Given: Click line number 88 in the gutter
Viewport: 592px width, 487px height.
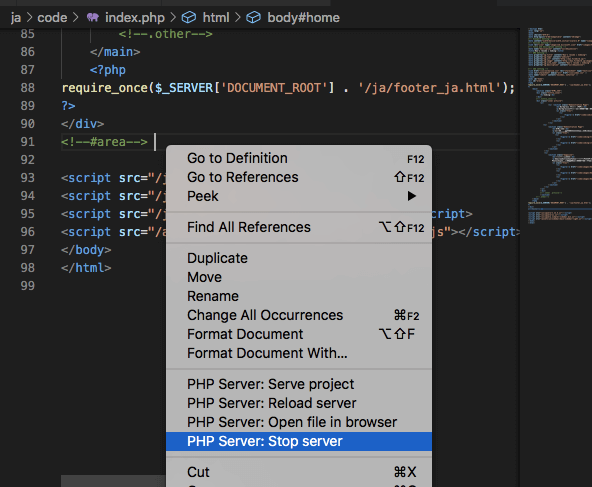Looking at the screenshot, I should (x=28, y=88).
